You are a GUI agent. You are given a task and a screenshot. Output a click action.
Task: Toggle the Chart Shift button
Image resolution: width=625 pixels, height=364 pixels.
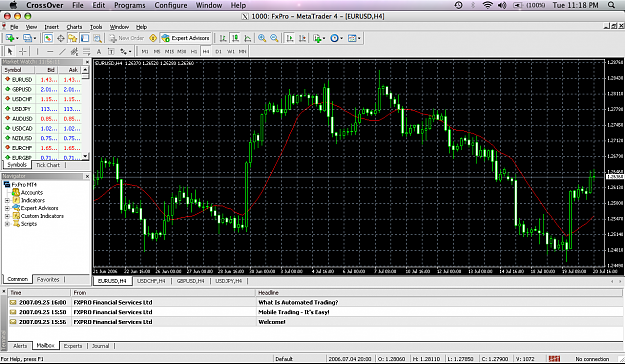[x=302, y=38]
